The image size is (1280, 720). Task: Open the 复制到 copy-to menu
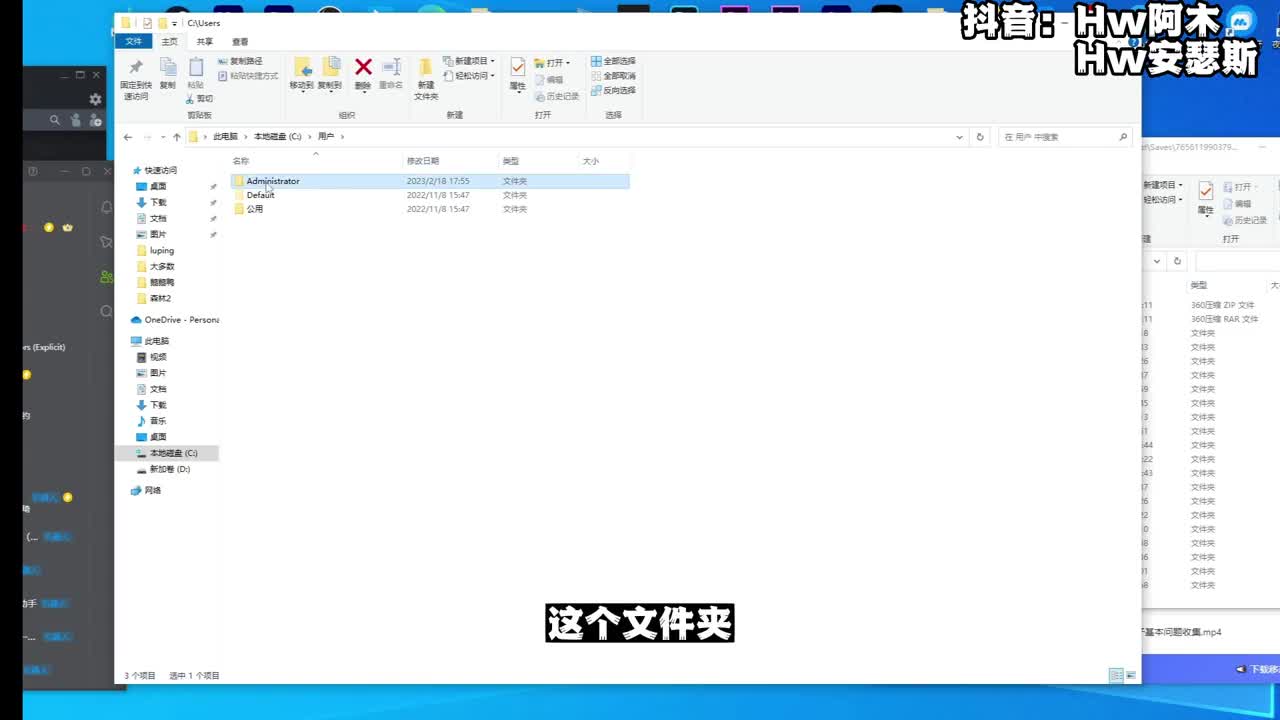pos(330,74)
